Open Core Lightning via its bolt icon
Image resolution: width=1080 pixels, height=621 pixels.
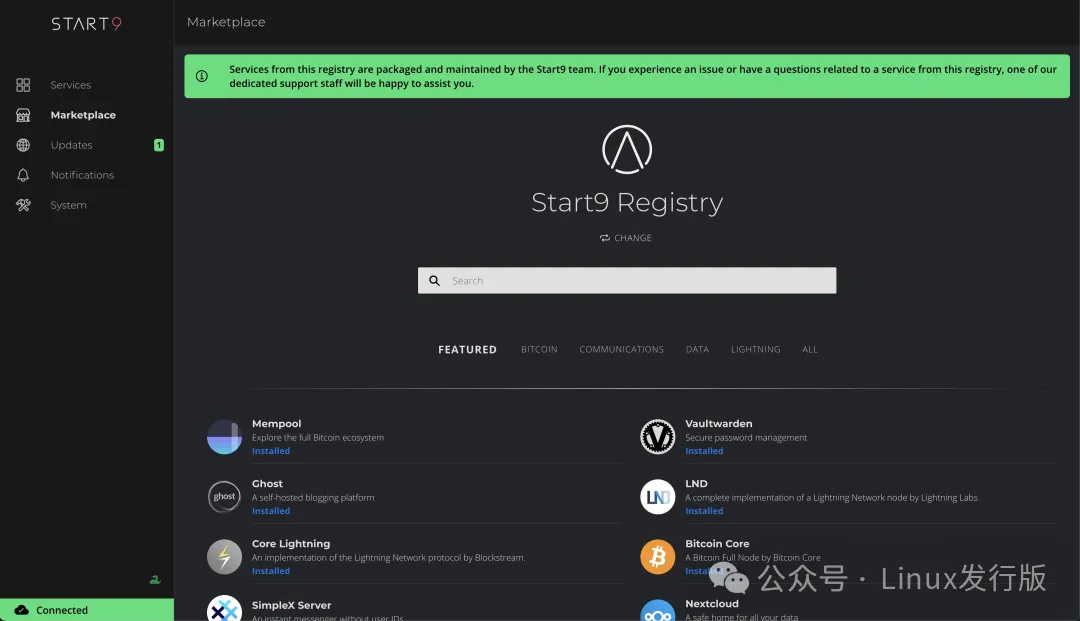[225, 556]
